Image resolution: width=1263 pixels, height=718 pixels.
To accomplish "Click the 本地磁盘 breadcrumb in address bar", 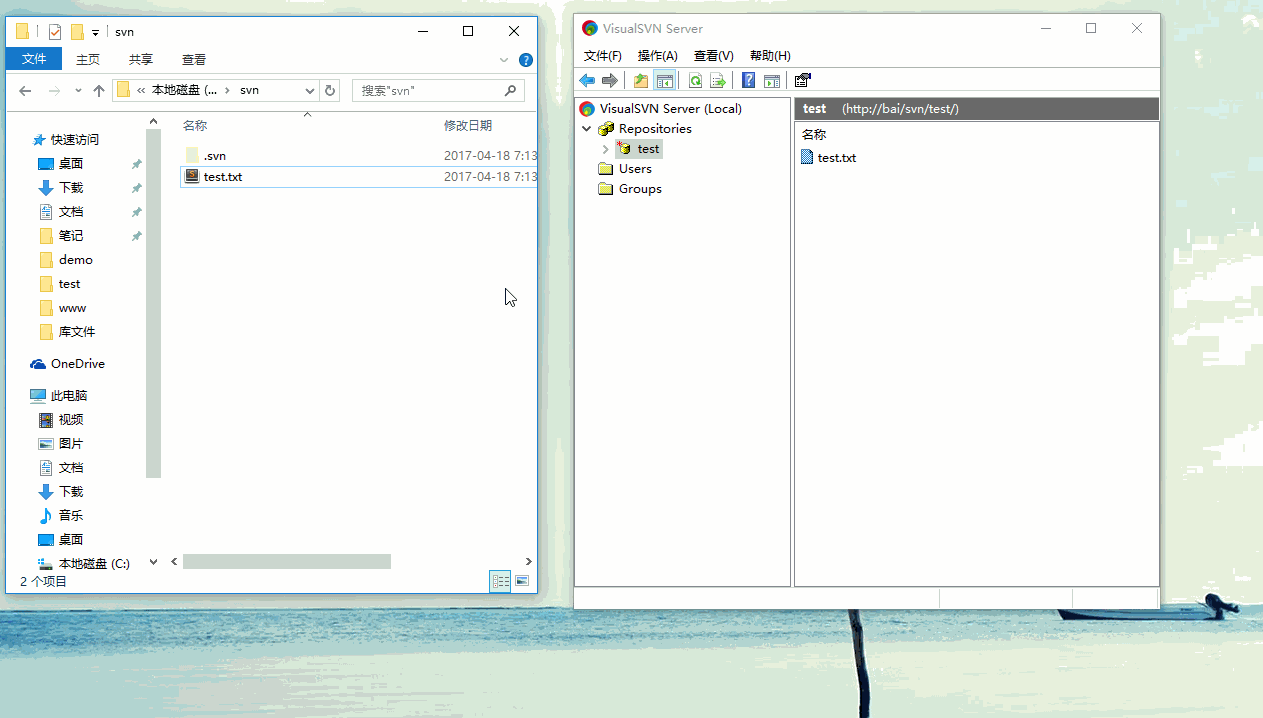I will point(185,90).
